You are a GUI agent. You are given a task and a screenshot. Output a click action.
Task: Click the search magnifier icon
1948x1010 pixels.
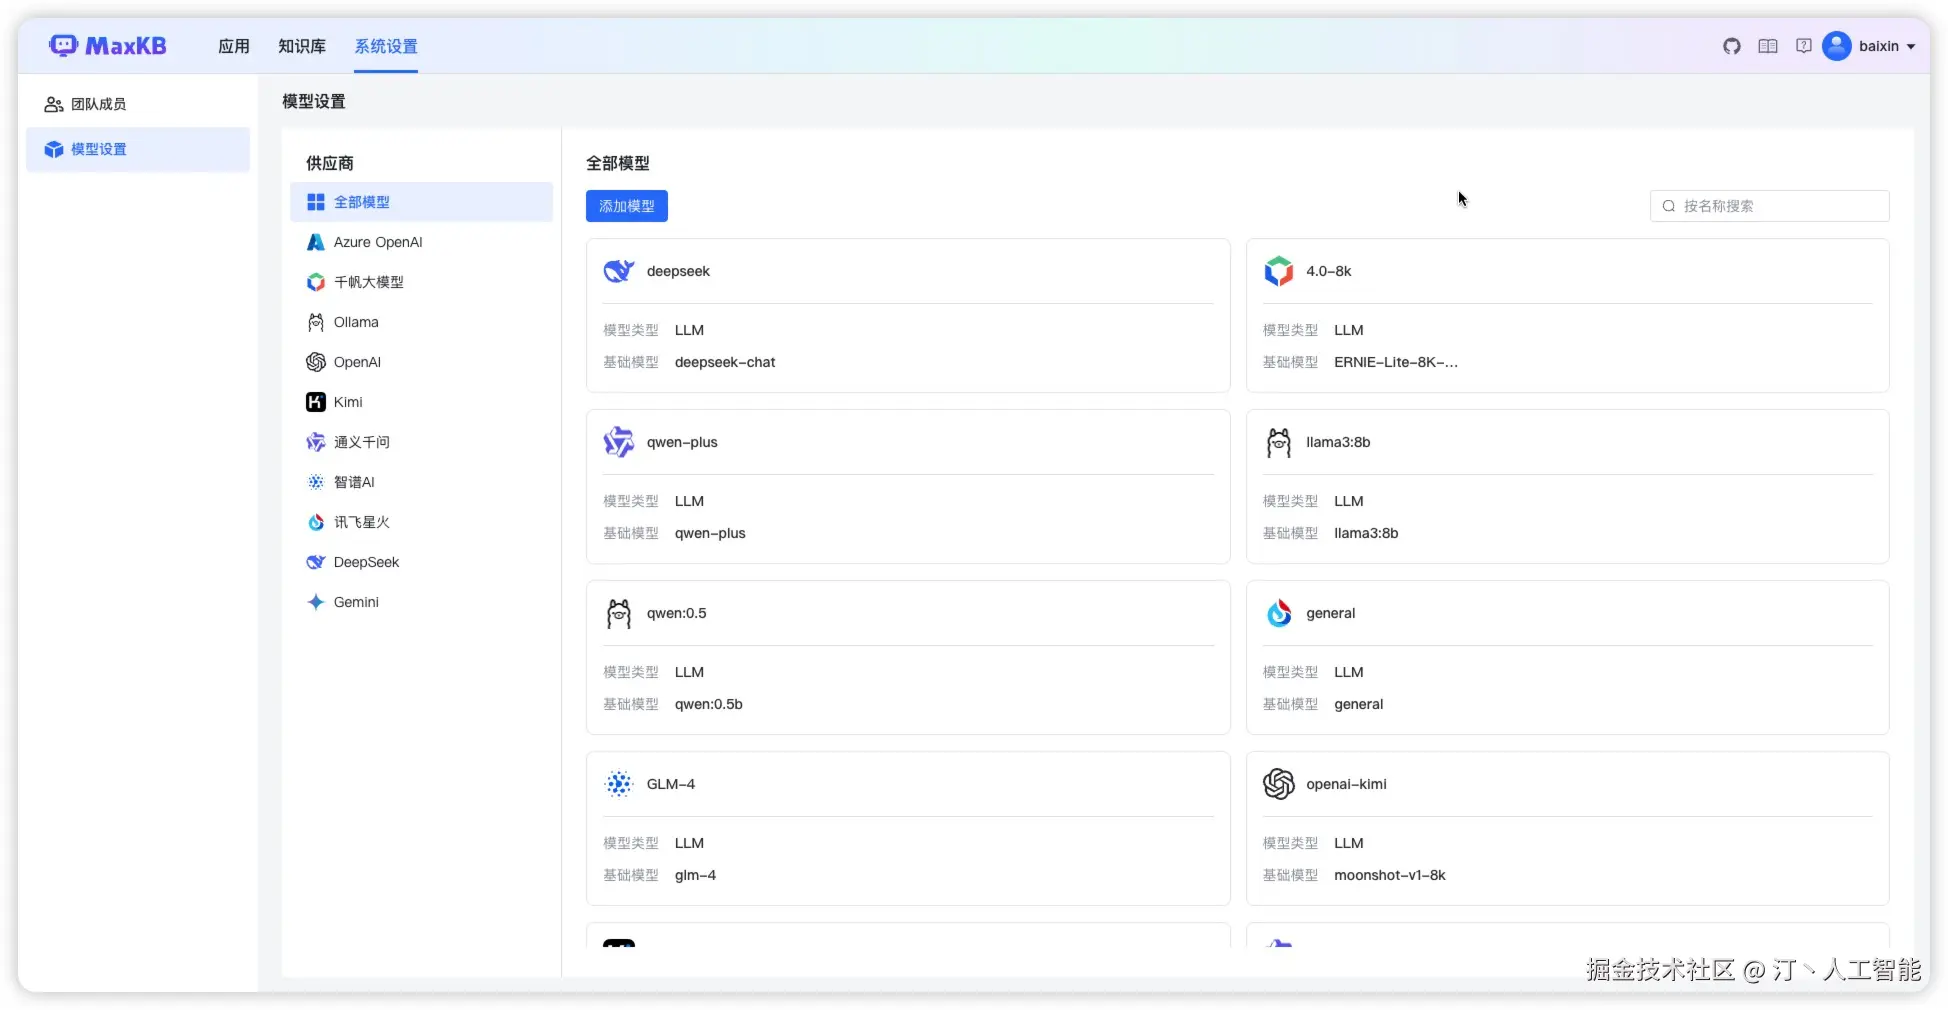(1669, 206)
